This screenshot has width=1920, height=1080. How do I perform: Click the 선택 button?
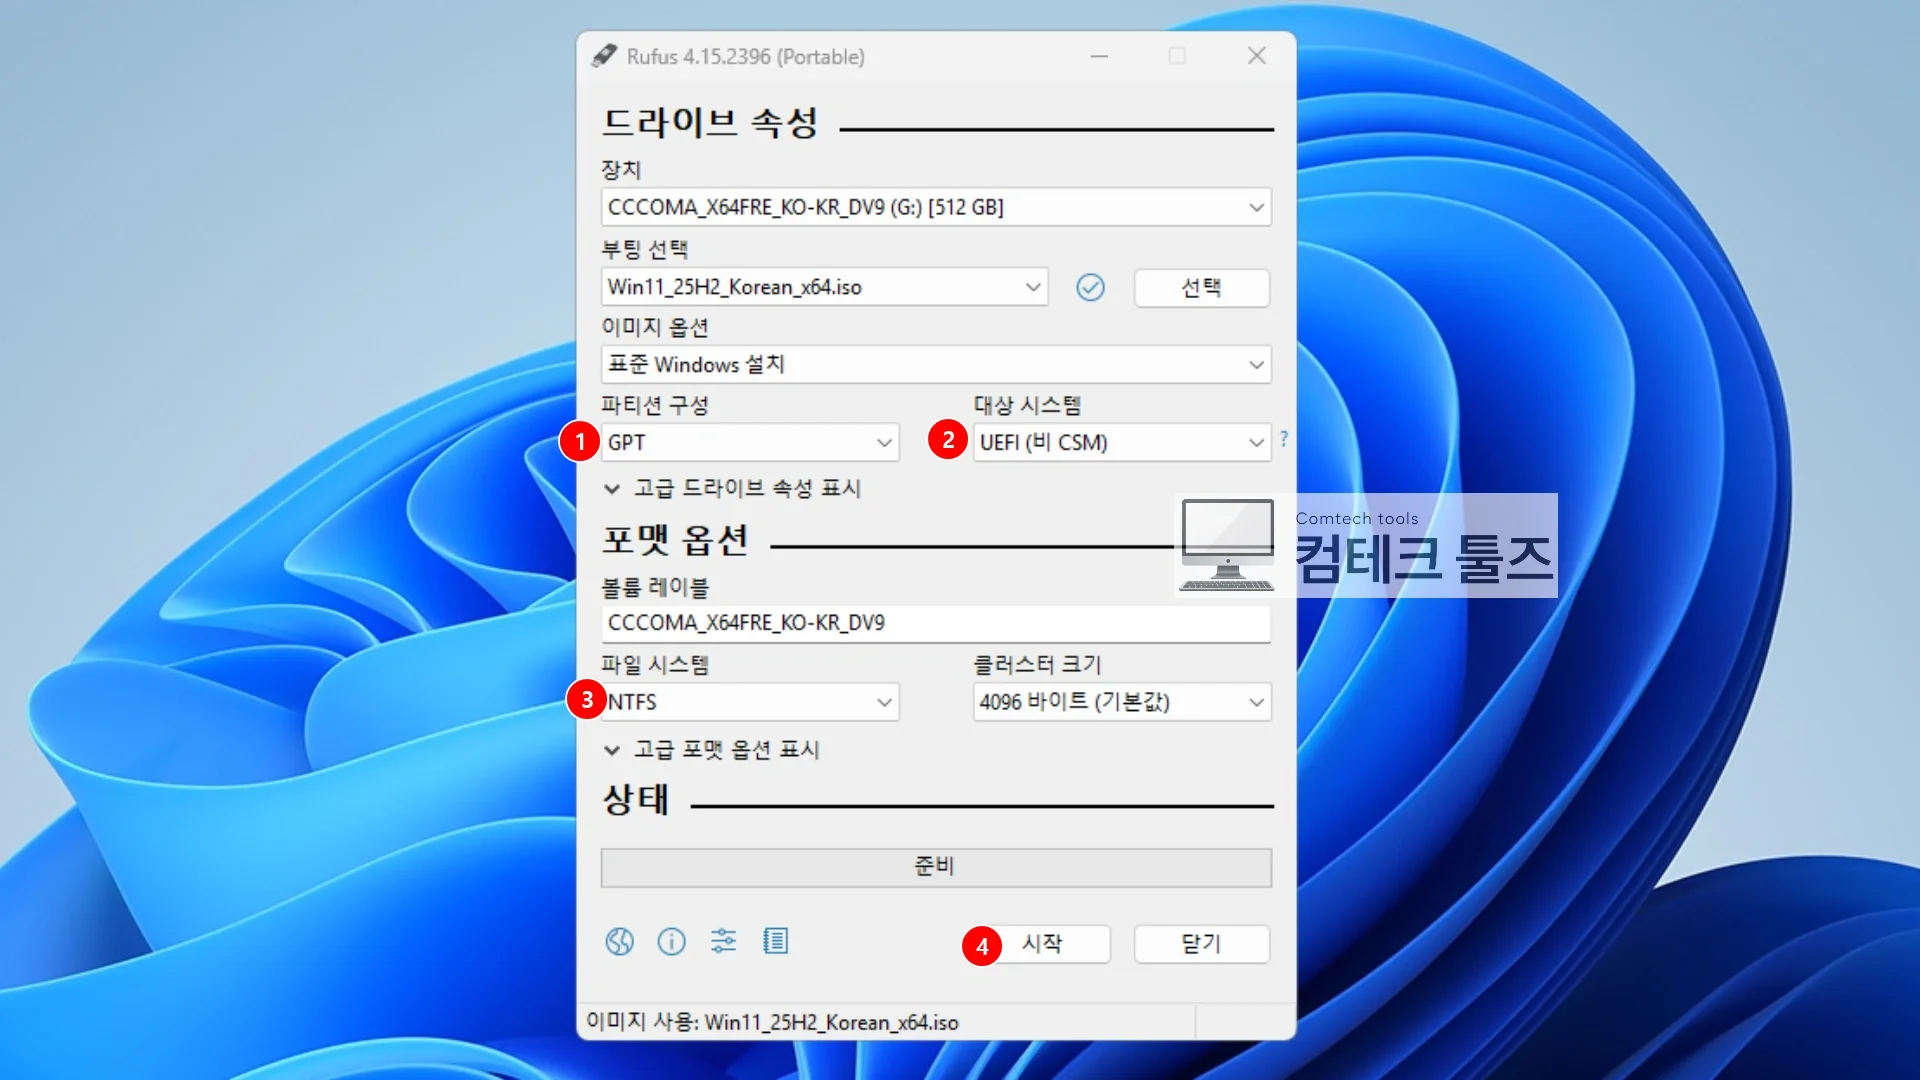(1202, 288)
